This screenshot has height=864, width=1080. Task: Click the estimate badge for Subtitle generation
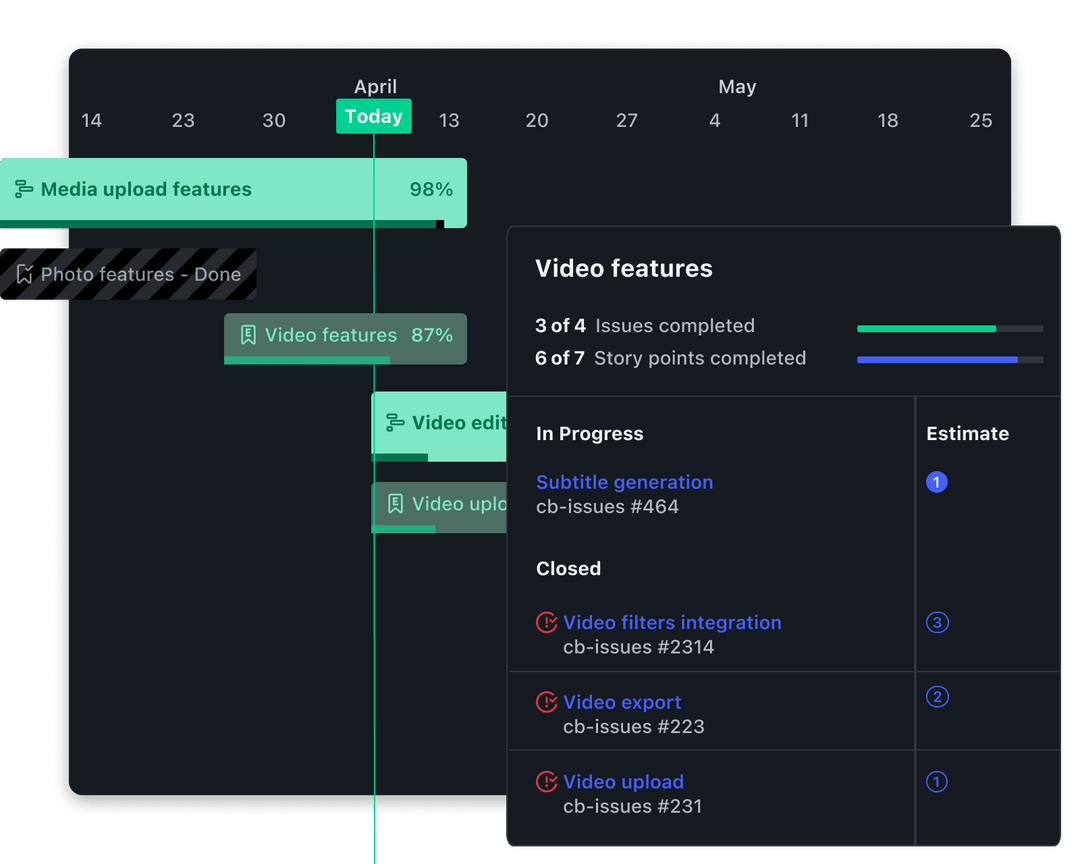click(x=937, y=482)
